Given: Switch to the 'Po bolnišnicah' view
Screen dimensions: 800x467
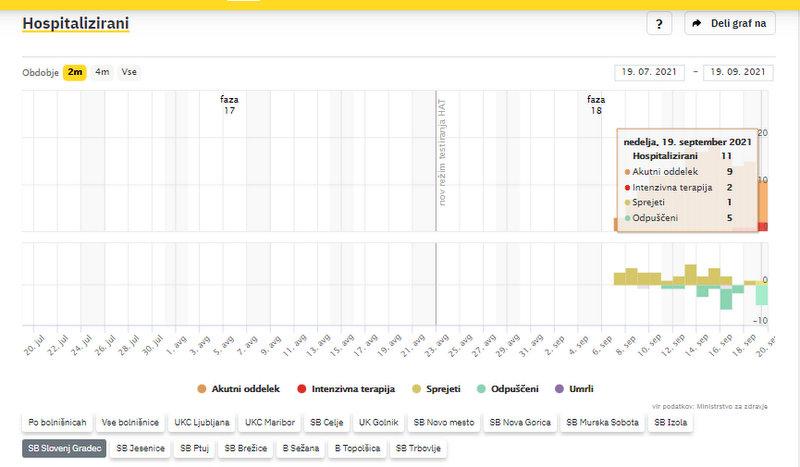Looking at the screenshot, I should 55,423.
